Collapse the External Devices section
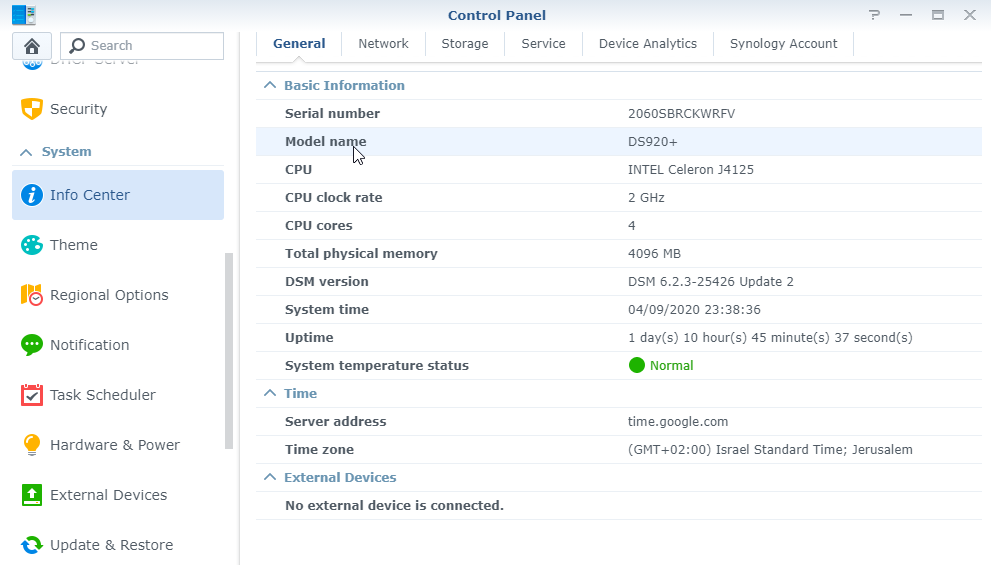 pyautogui.click(x=269, y=478)
